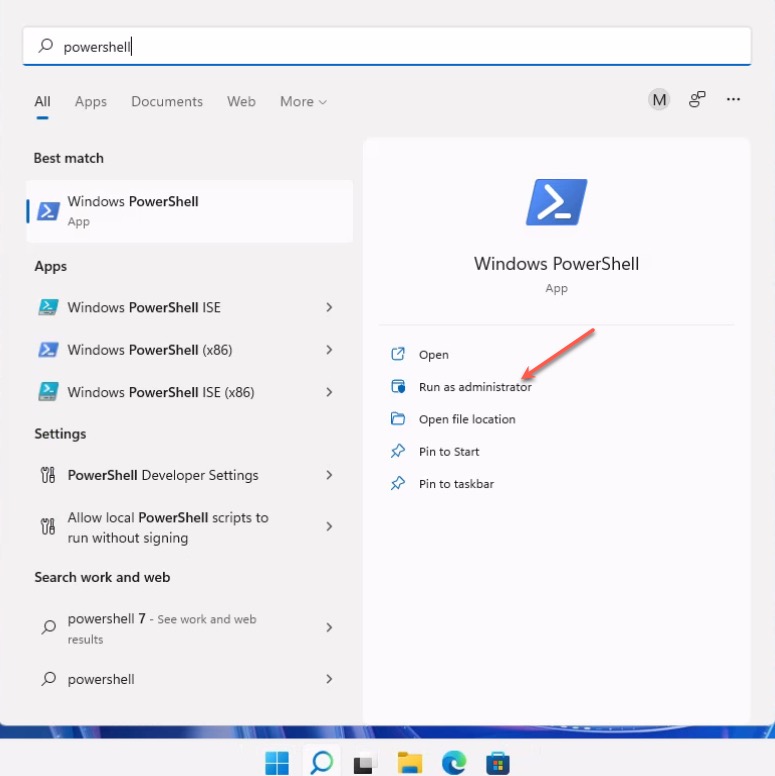The height and width of the screenshot is (776, 775).
Task: Click the Run as administrator shield icon
Action: click(x=398, y=386)
